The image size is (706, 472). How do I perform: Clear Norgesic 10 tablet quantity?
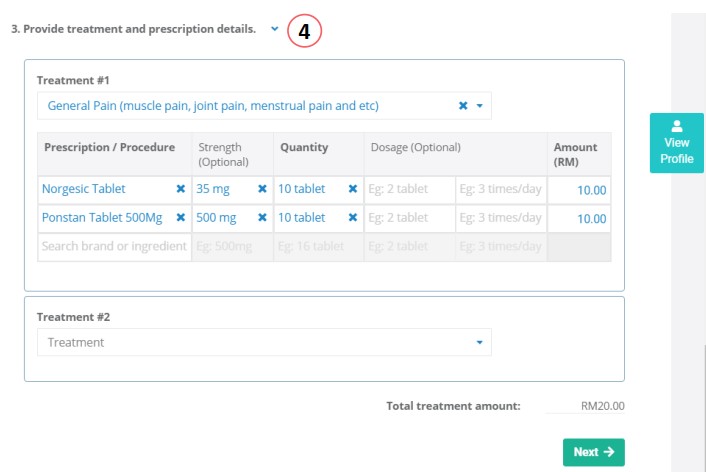point(353,189)
